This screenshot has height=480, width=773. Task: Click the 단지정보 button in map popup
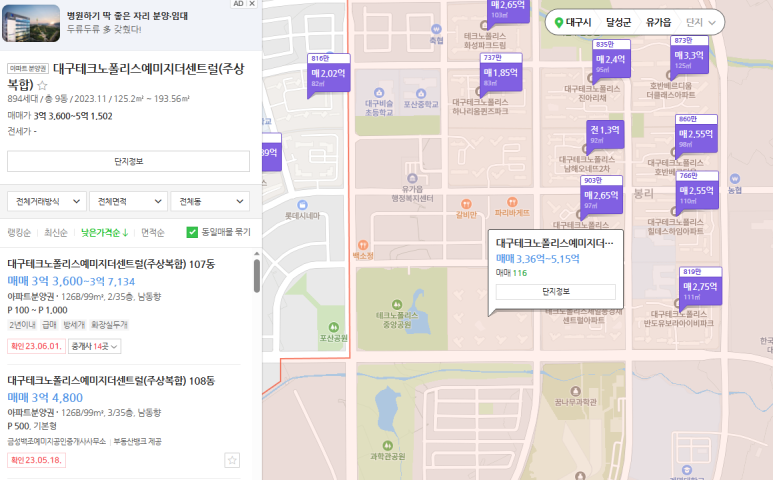556,292
